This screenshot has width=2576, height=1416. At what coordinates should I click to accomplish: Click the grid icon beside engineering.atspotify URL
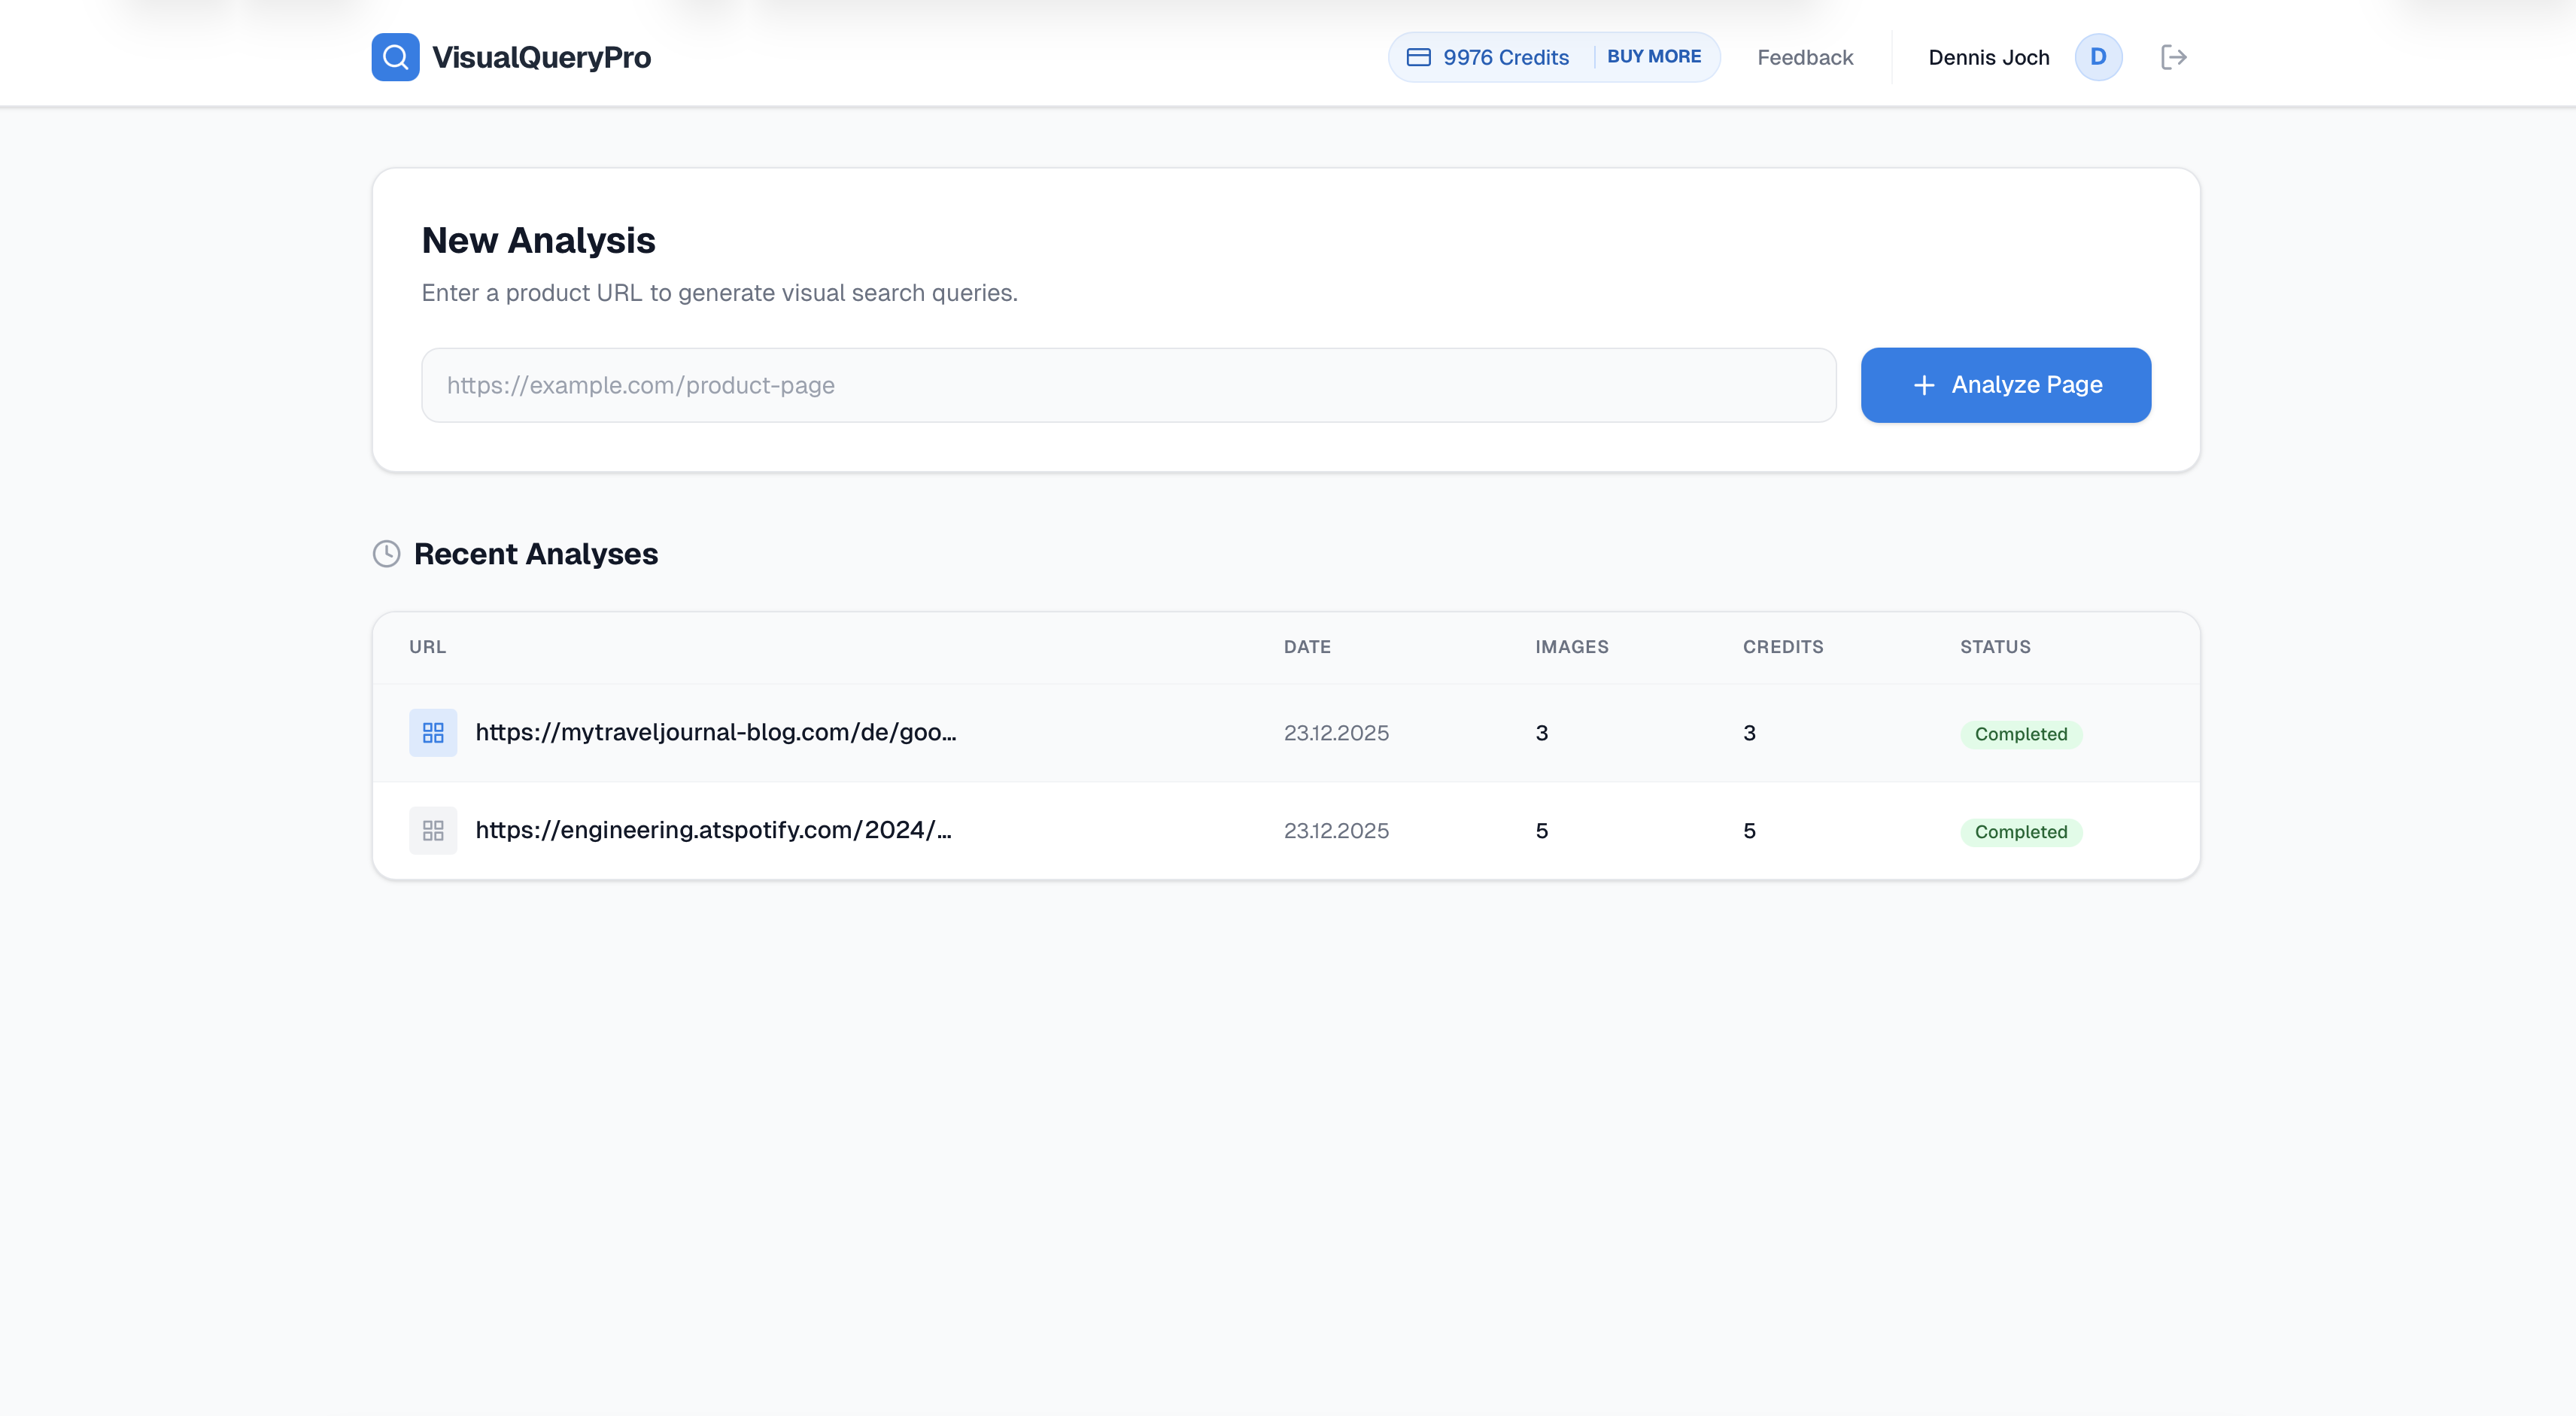pos(433,831)
